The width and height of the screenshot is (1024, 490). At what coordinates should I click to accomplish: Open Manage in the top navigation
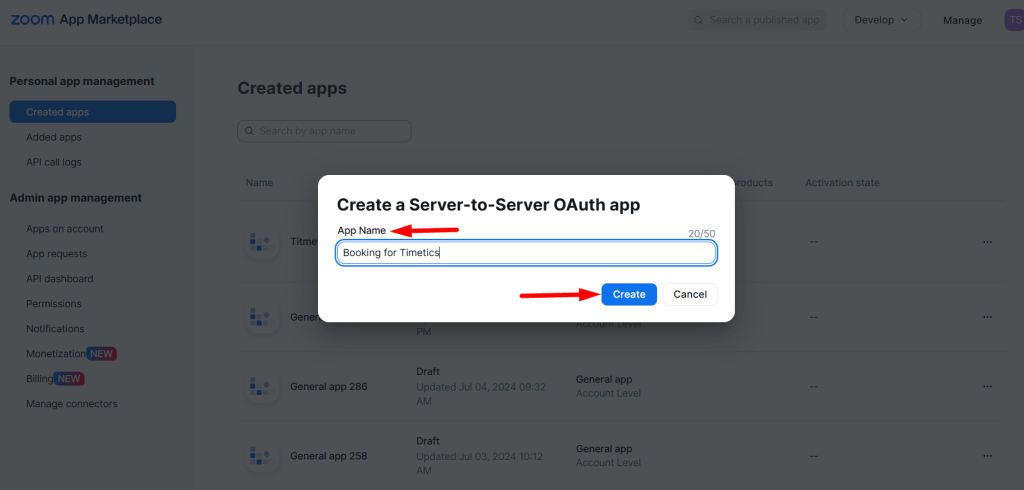pos(963,20)
